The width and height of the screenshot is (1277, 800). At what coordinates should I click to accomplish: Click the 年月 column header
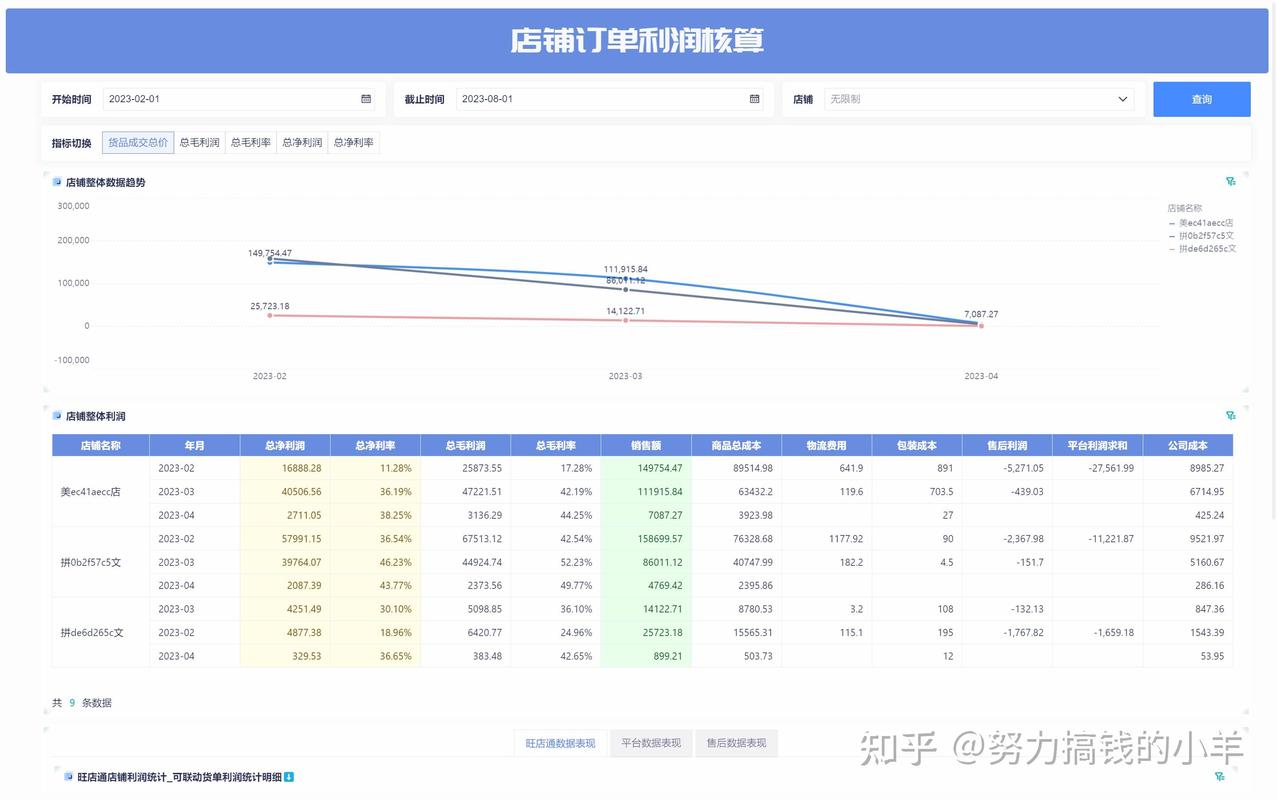pos(195,446)
